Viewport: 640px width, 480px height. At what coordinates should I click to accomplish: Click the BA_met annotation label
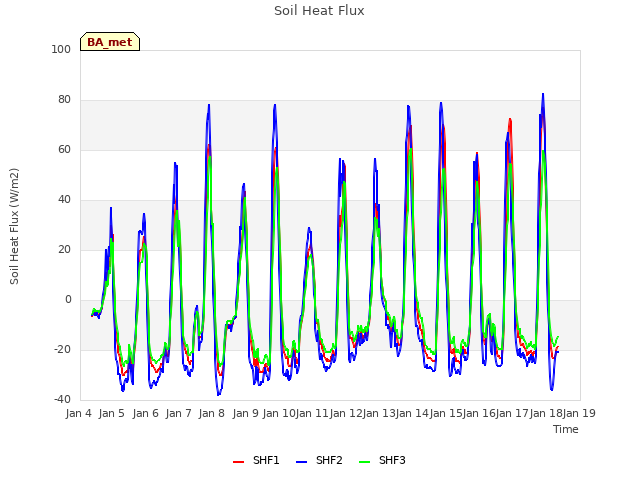click(110, 42)
